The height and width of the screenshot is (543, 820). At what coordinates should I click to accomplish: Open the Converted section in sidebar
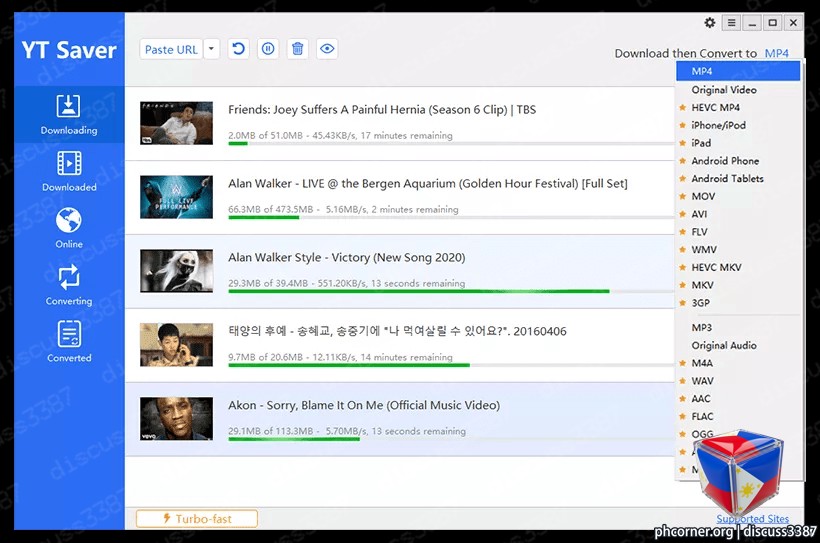pos(69,342)
